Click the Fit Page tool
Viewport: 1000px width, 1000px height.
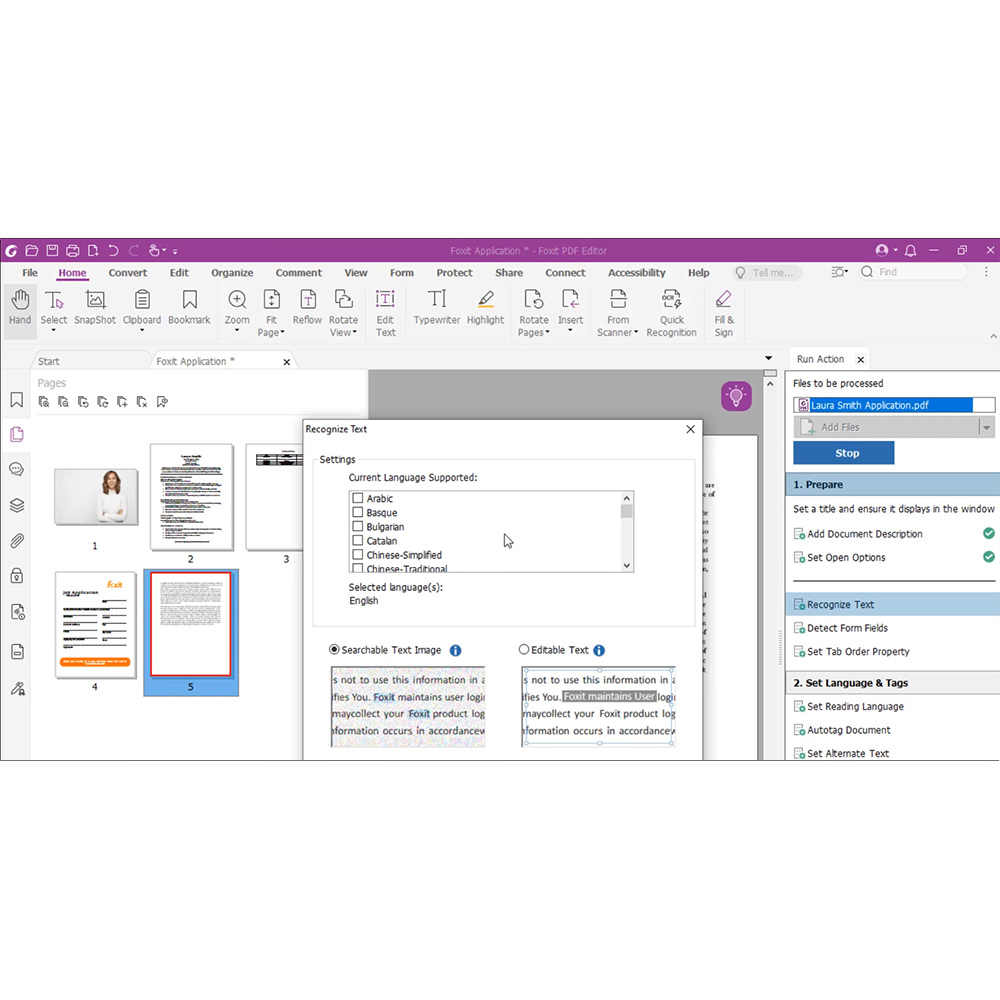point(271,313)
